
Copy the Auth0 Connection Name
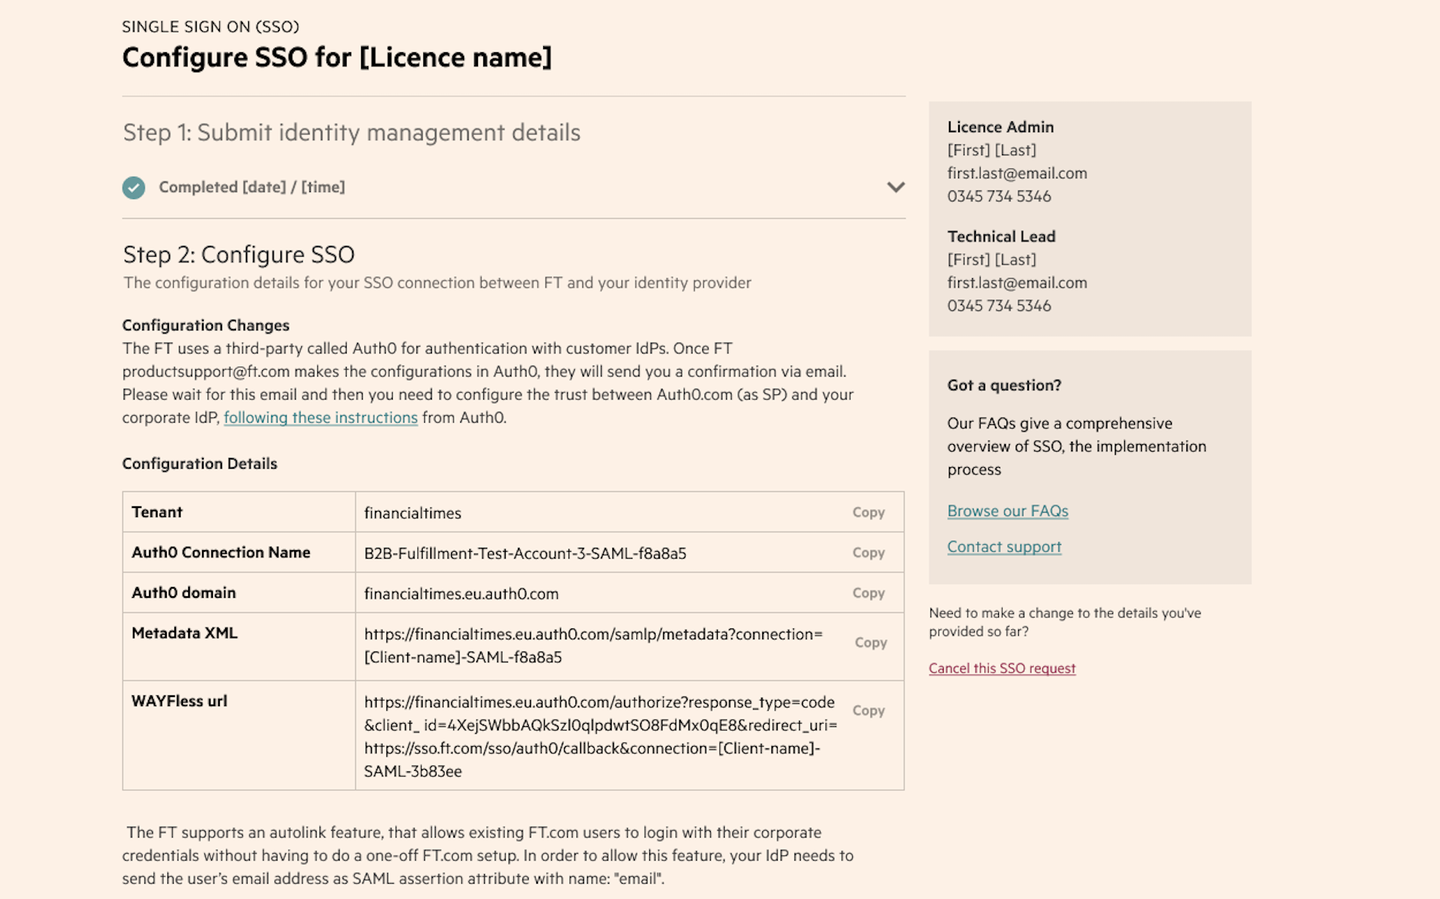coord(868,553)
